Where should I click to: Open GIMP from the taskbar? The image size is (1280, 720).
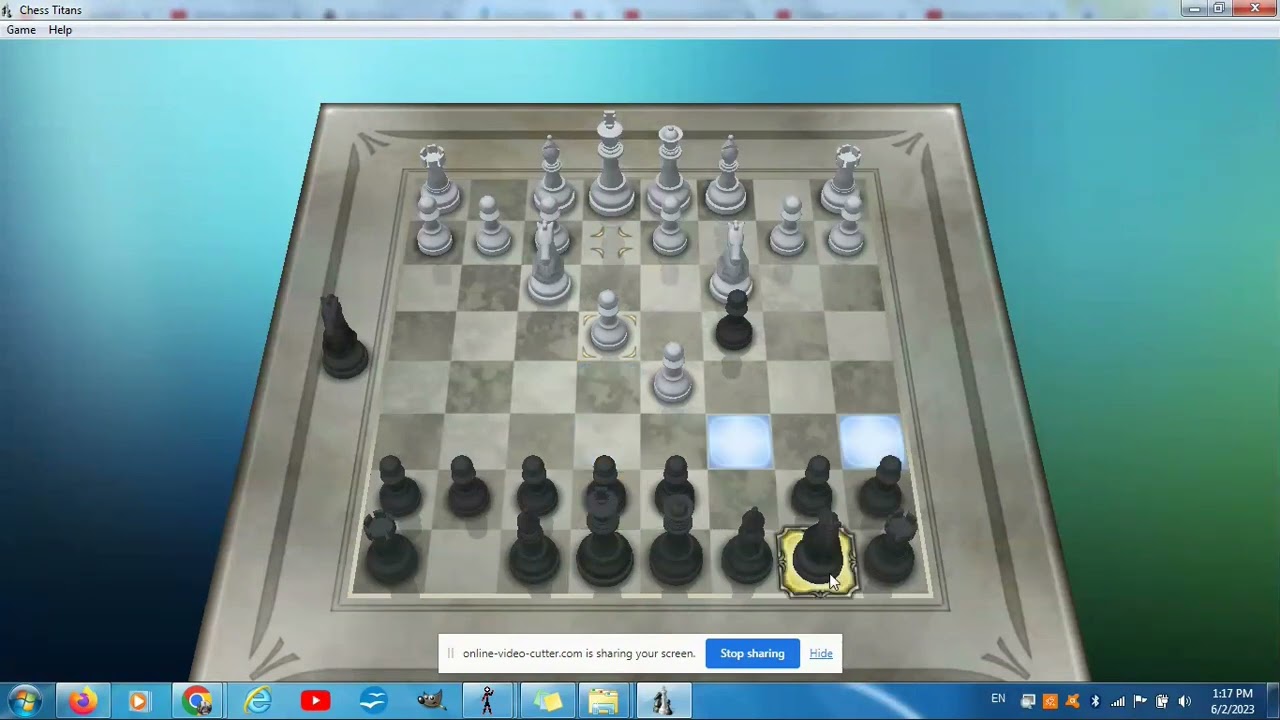pyautogui.click(x=431, y=701)
